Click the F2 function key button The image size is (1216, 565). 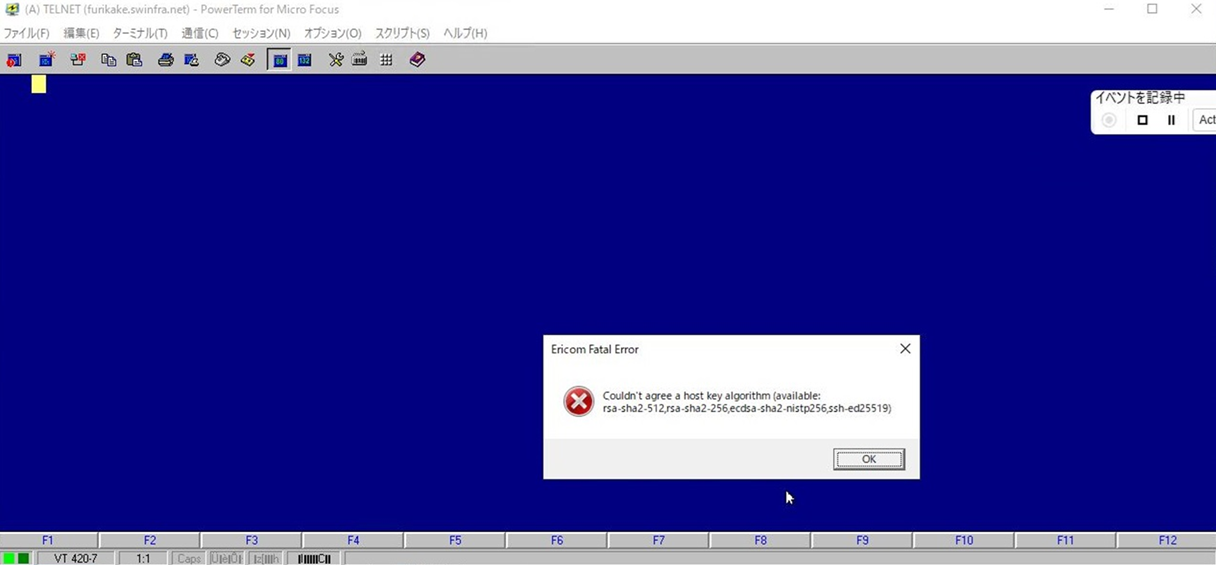(150, 540)
